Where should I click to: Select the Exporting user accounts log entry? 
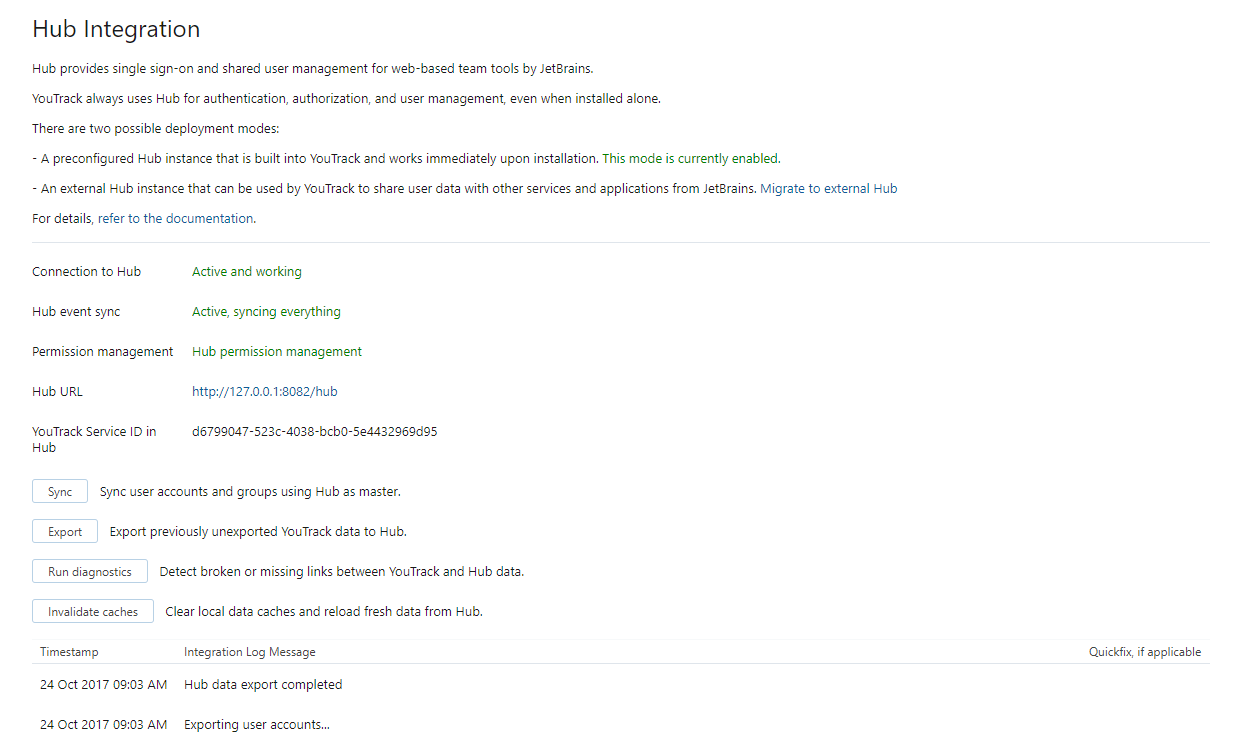(x=257, y=725)
